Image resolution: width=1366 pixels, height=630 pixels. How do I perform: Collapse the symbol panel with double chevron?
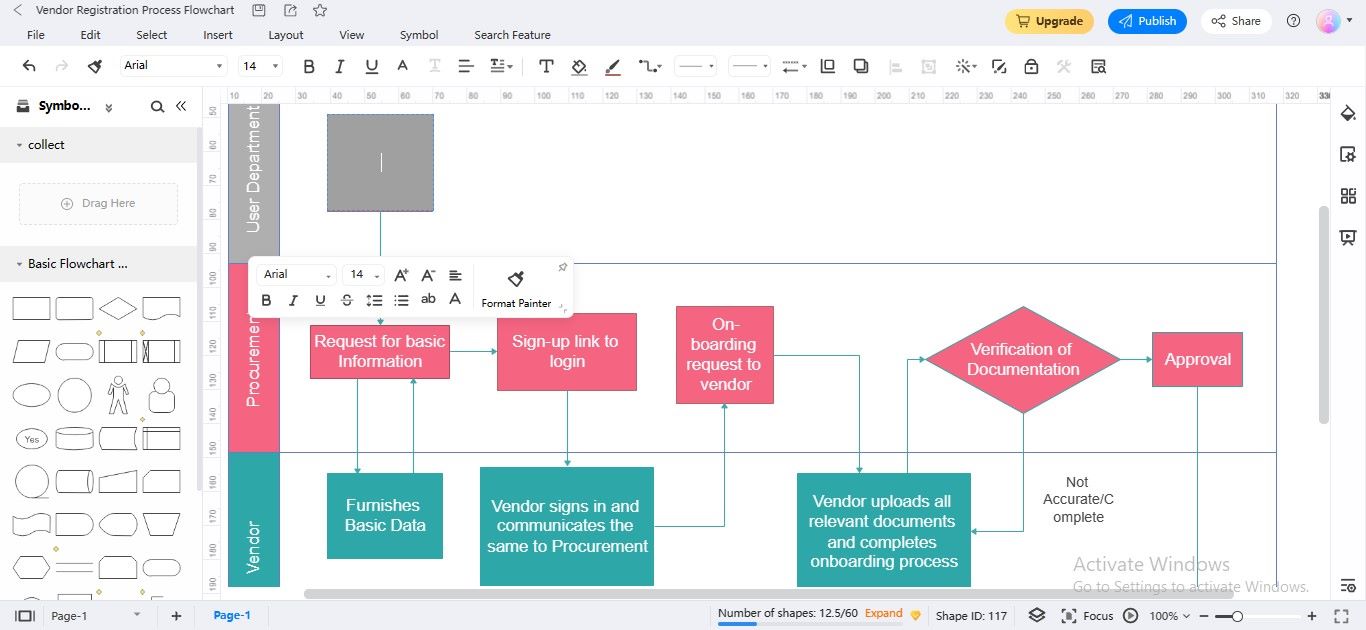(181, 106)
